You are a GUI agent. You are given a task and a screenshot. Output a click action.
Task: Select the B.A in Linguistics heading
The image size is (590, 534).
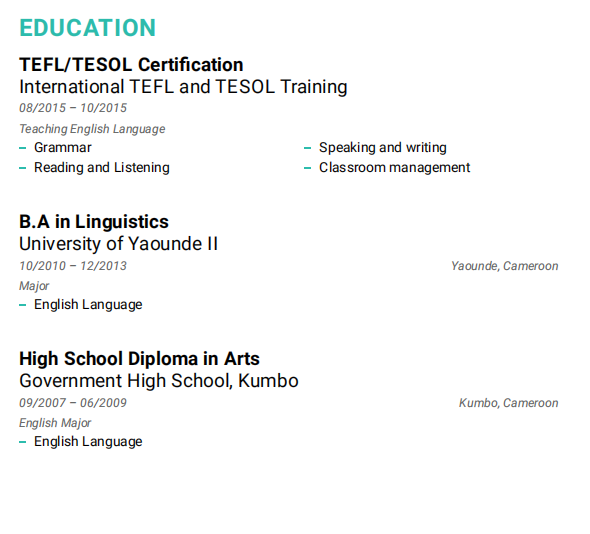click(94, 222)
